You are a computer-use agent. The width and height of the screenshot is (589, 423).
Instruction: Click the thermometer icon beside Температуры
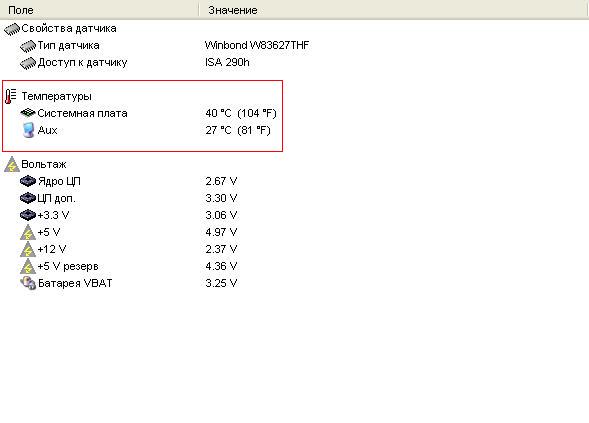pos(11,96)
